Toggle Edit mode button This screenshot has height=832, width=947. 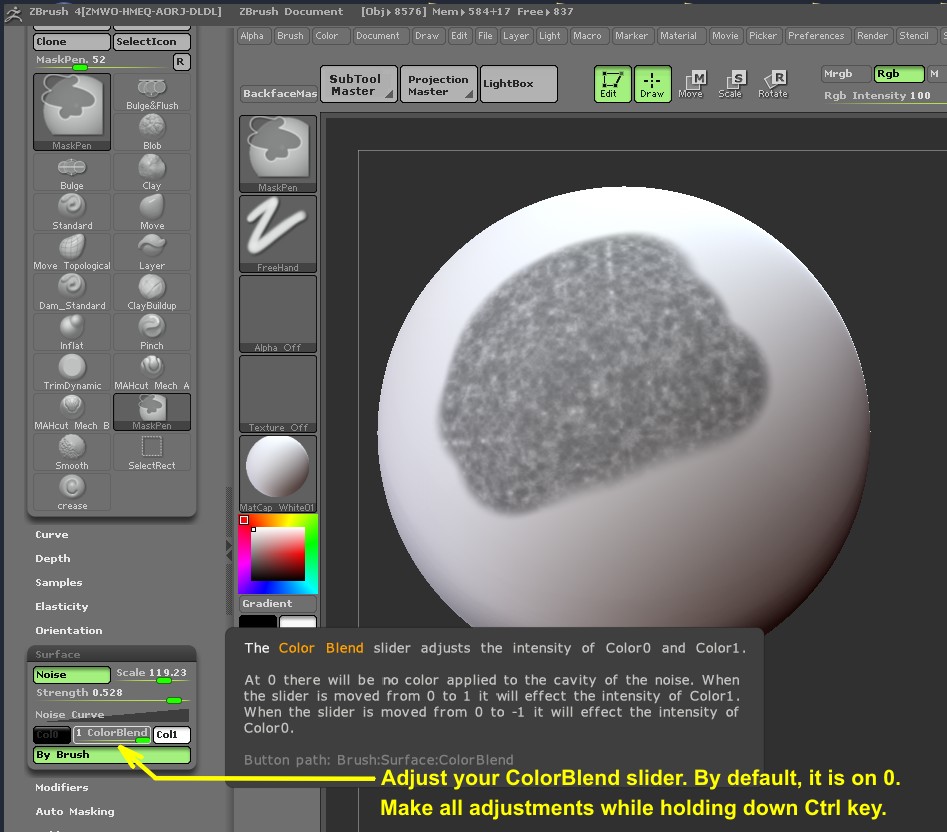tap(612, 84)
